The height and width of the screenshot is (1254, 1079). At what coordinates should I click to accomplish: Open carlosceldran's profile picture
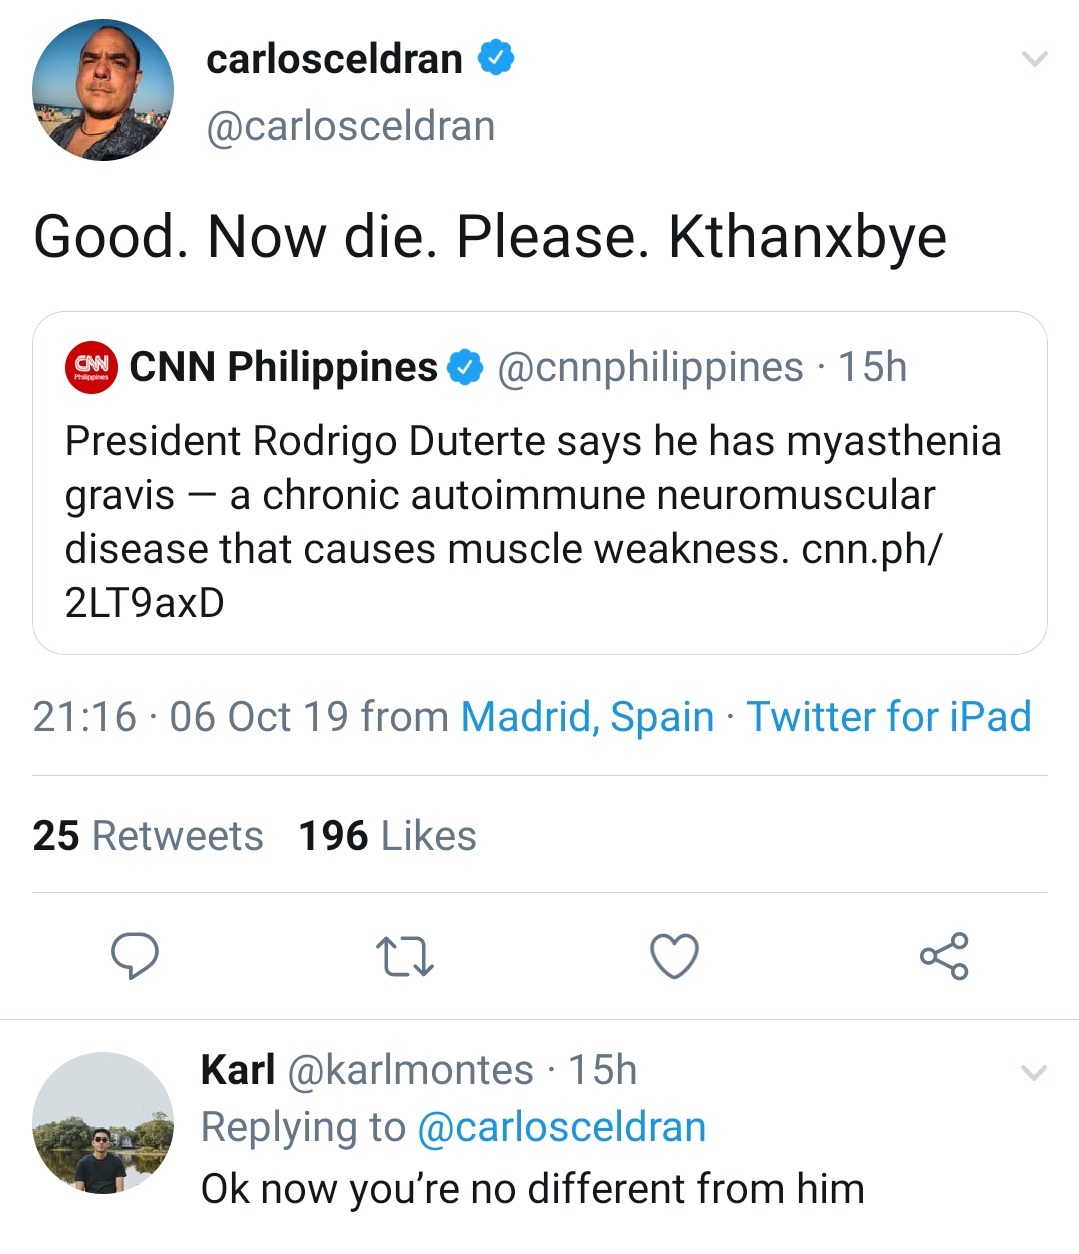point(103,91)
